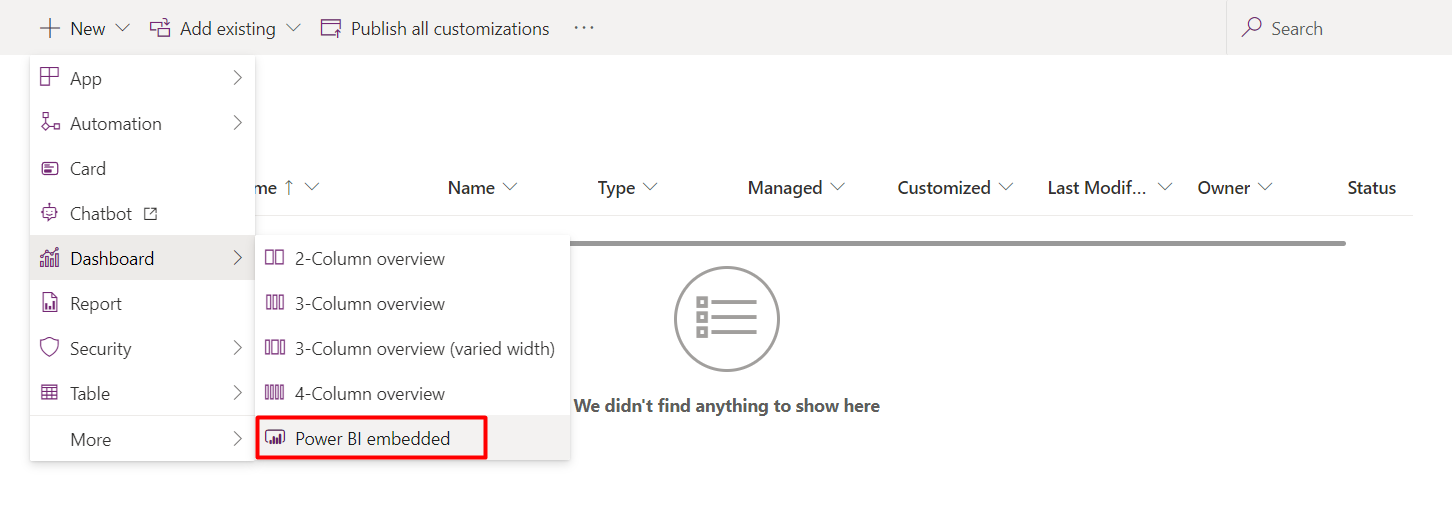This screenshot has width=1452, height=513.
Task: Expand the Automation submenu arrow
Action: [237, 123]
